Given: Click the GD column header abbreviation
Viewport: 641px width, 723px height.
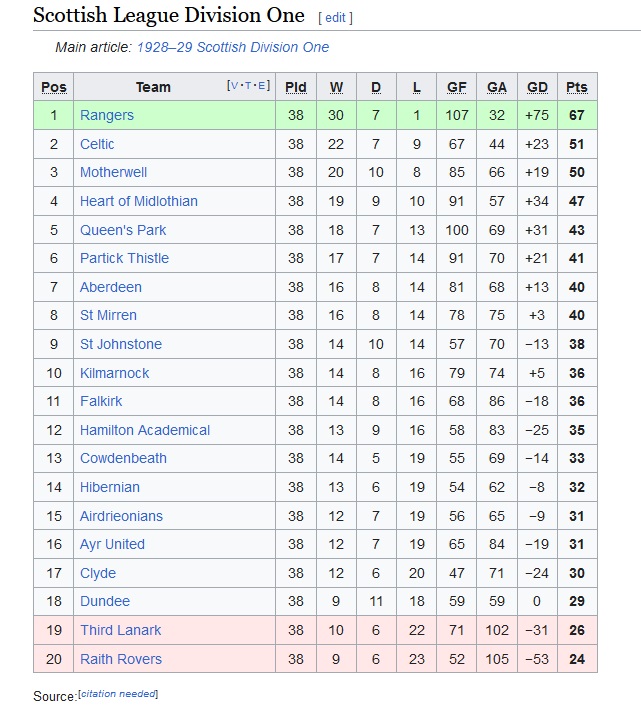Looking at the screenshot, I should (537, 87).
